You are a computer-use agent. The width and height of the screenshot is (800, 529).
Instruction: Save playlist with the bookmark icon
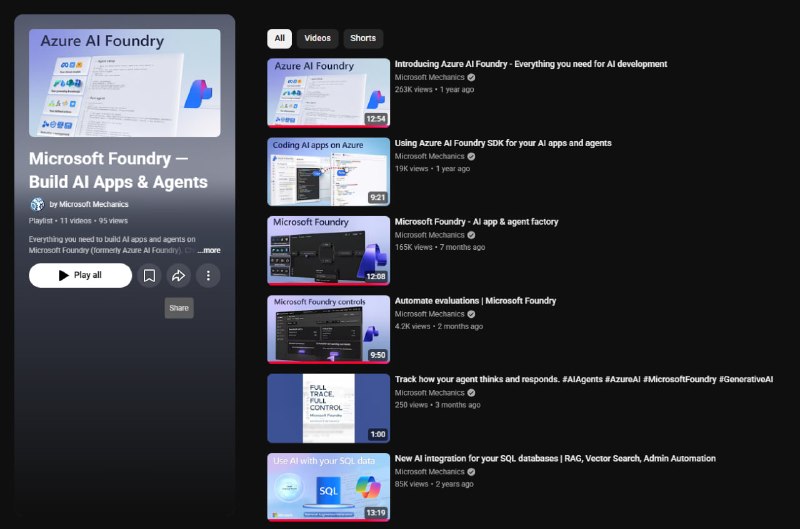click(149, 275)
